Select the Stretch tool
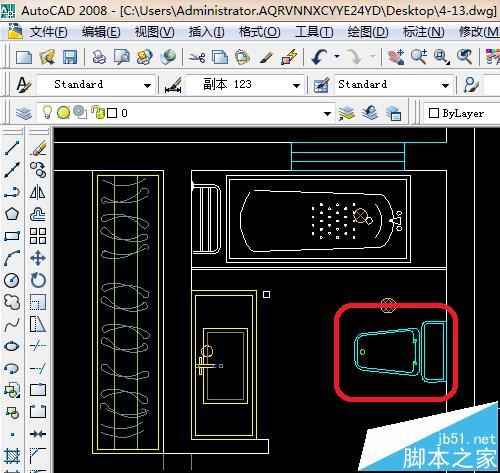 tap(38, 324)
